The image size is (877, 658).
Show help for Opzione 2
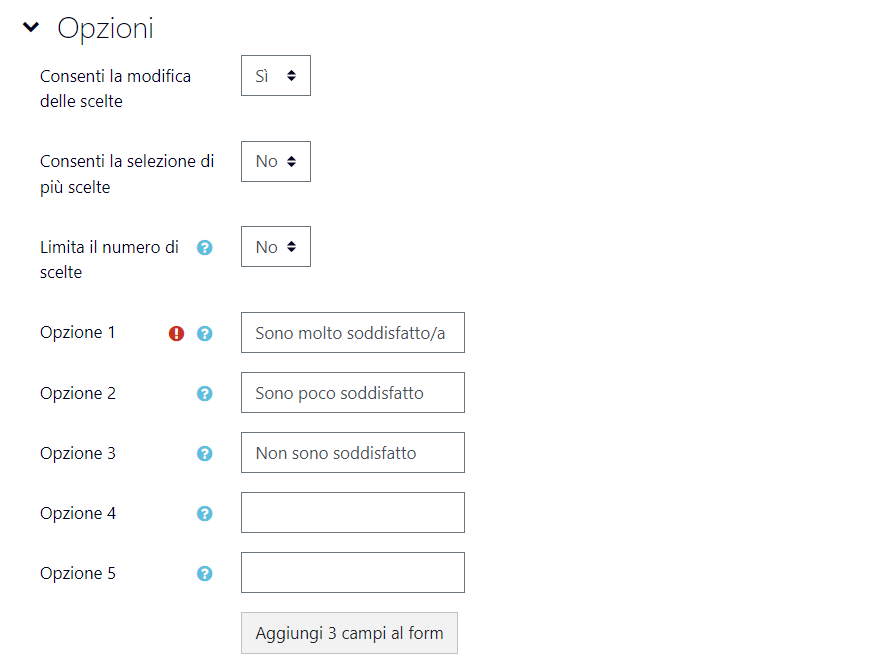tap(205, 393)
